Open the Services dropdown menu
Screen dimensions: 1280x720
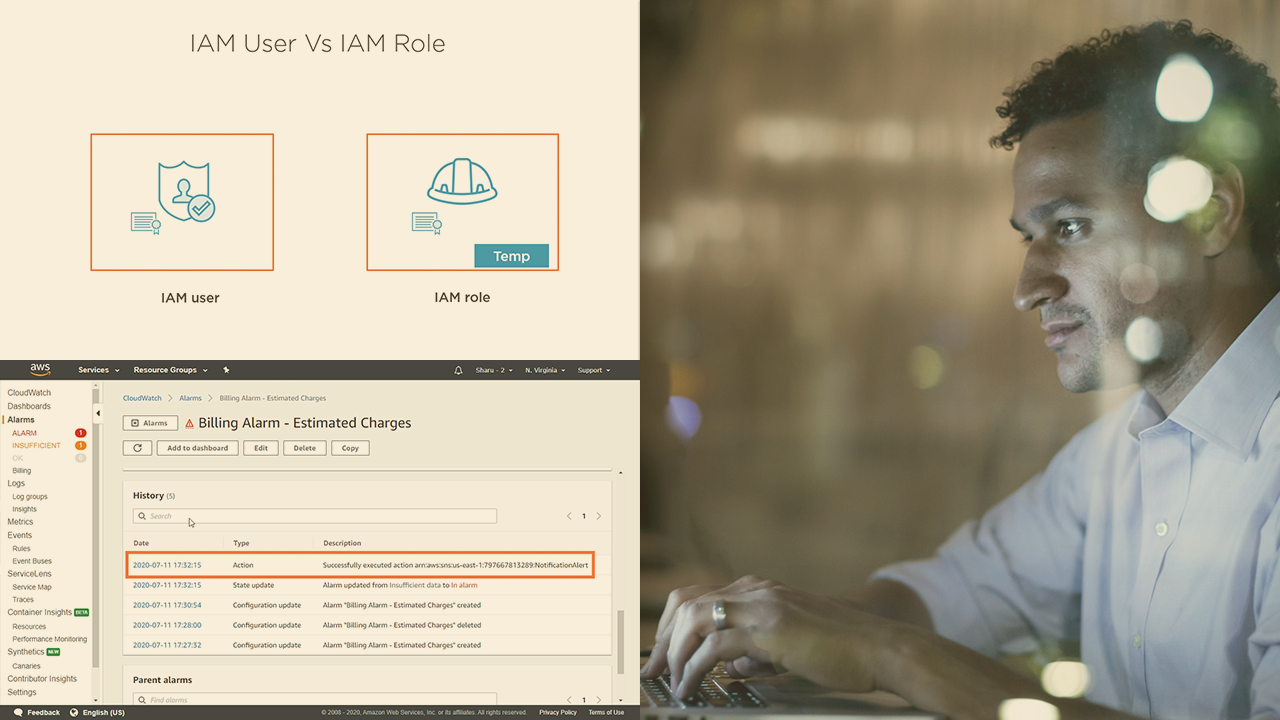[98, 370]
